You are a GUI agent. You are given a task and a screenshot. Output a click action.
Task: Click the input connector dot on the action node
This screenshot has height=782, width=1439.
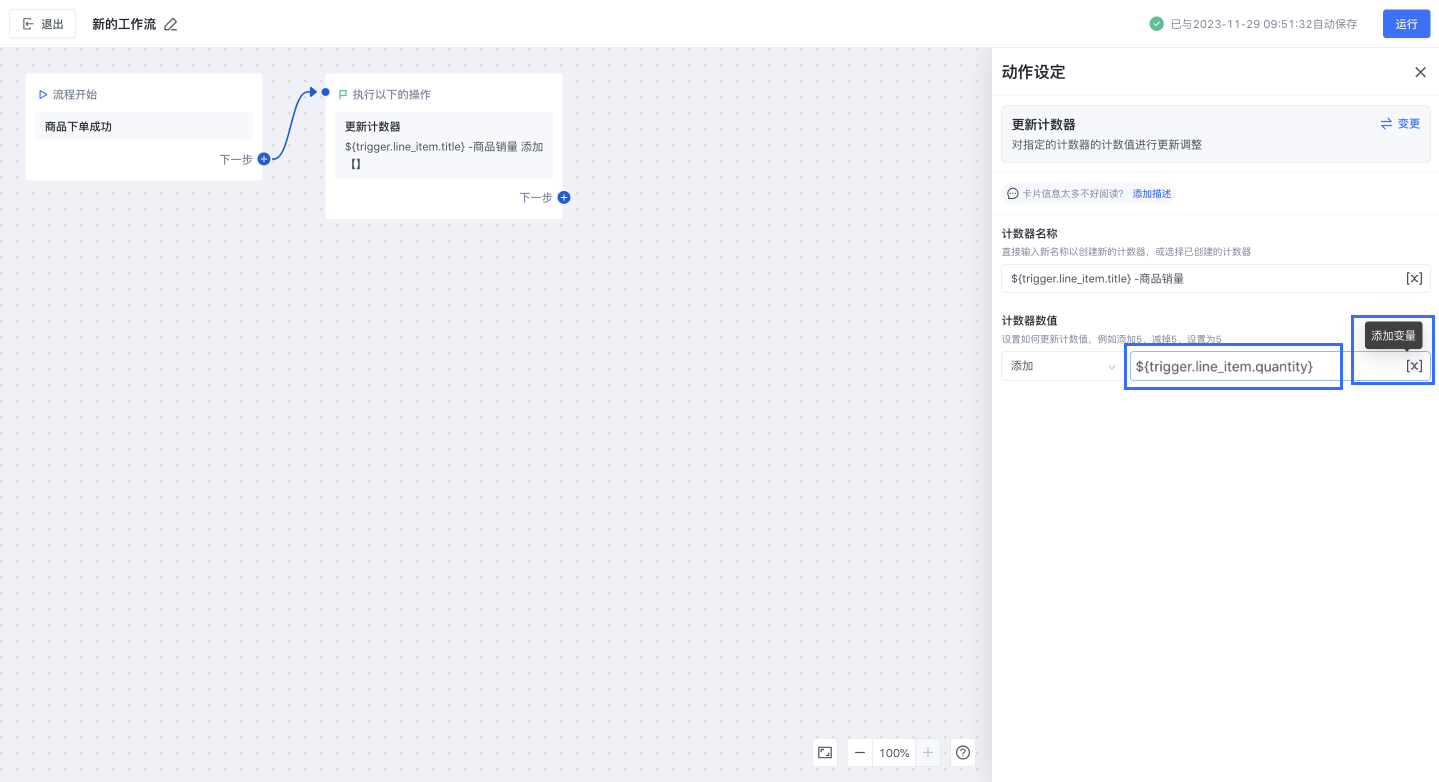pos(326,92)
